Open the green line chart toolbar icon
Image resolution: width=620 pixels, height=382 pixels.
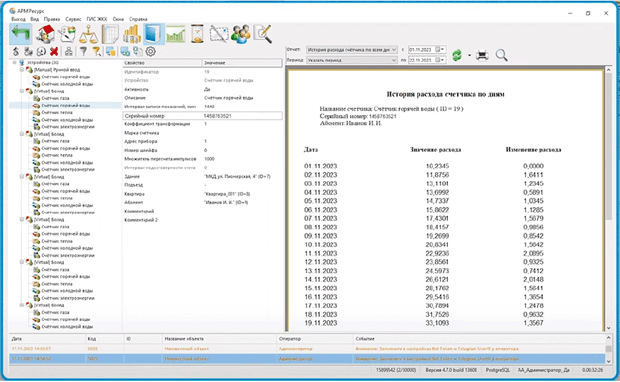(176, 34)
